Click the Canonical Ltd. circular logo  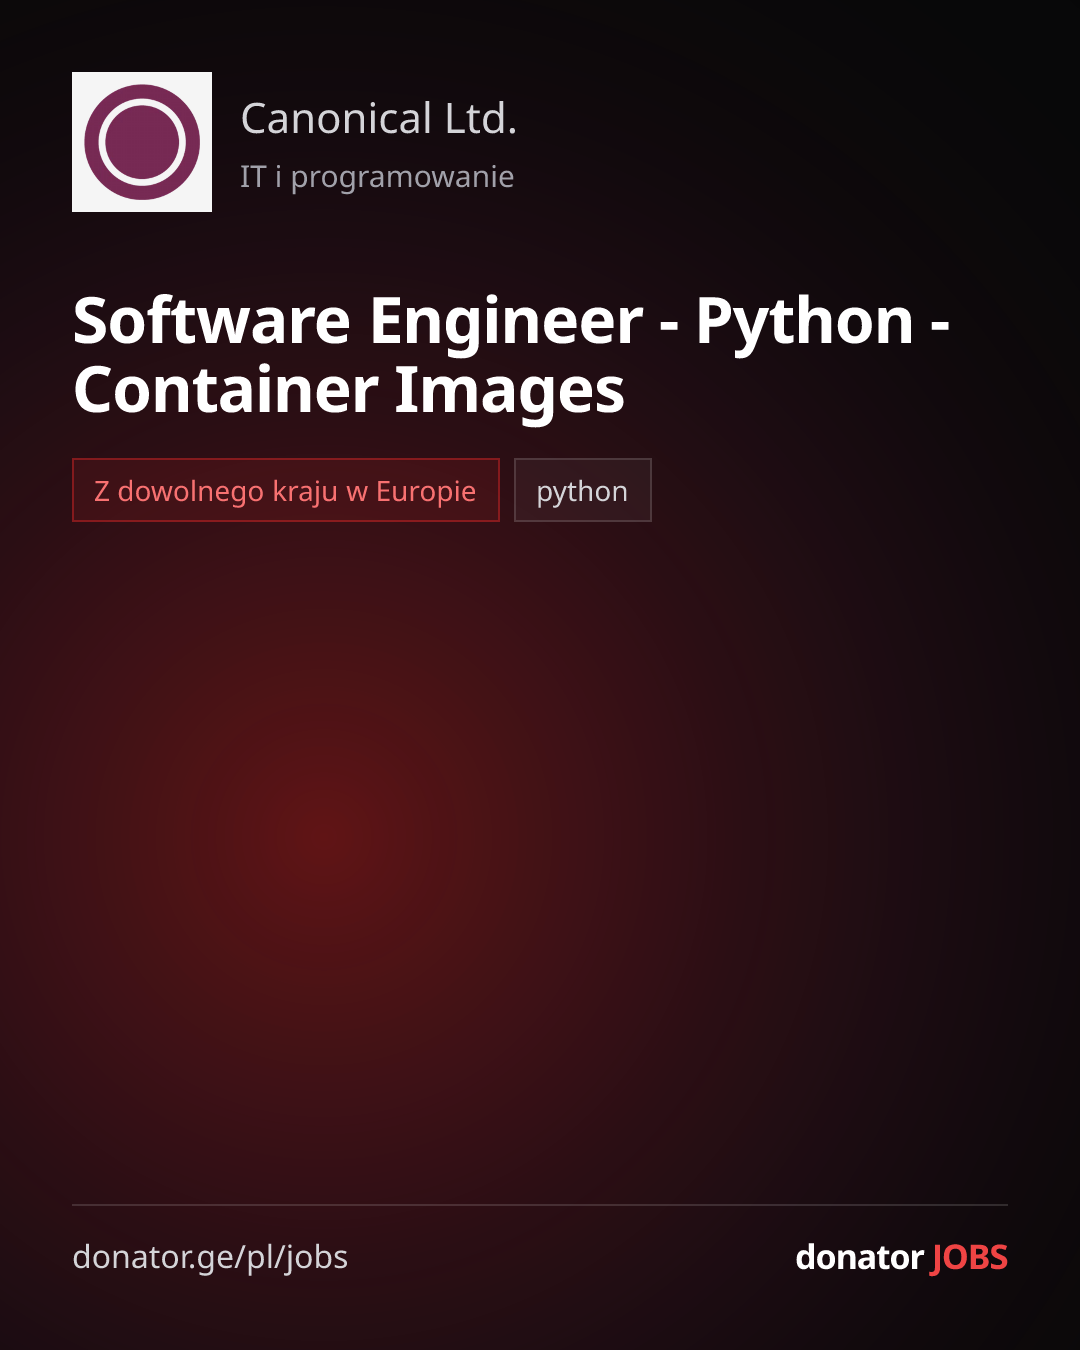(142, 142)
